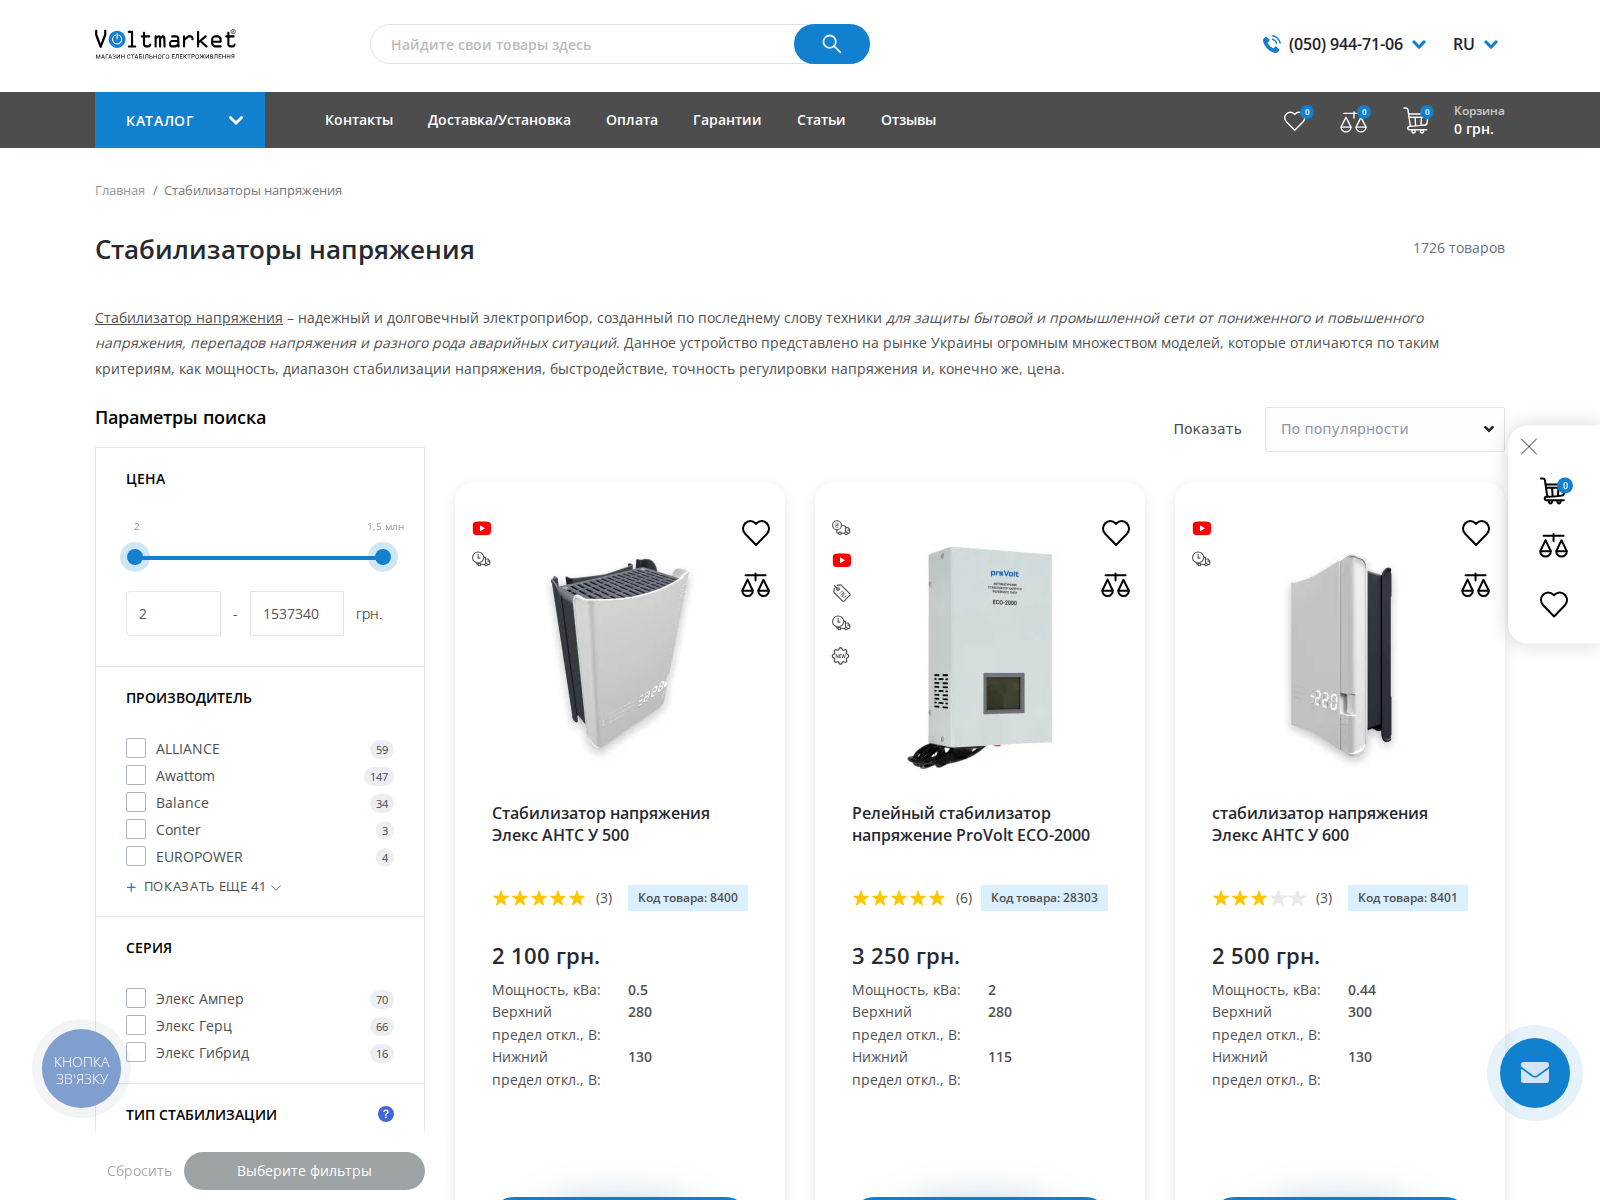Go to Главная breadcrumb link

point(120,190)
